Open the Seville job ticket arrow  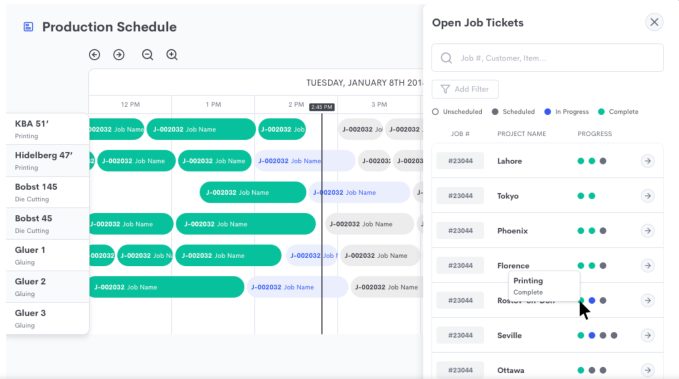pyautogui.click(x=647, y=335)
